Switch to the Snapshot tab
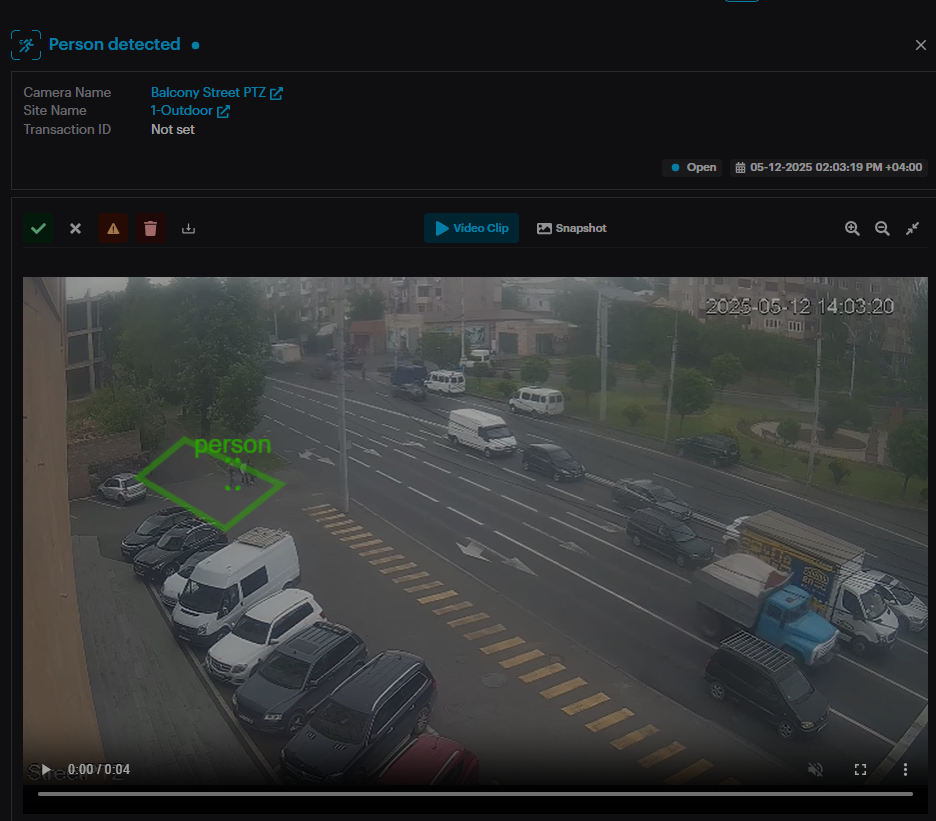The width and height of the screenshot is (936, 821). 572,229
